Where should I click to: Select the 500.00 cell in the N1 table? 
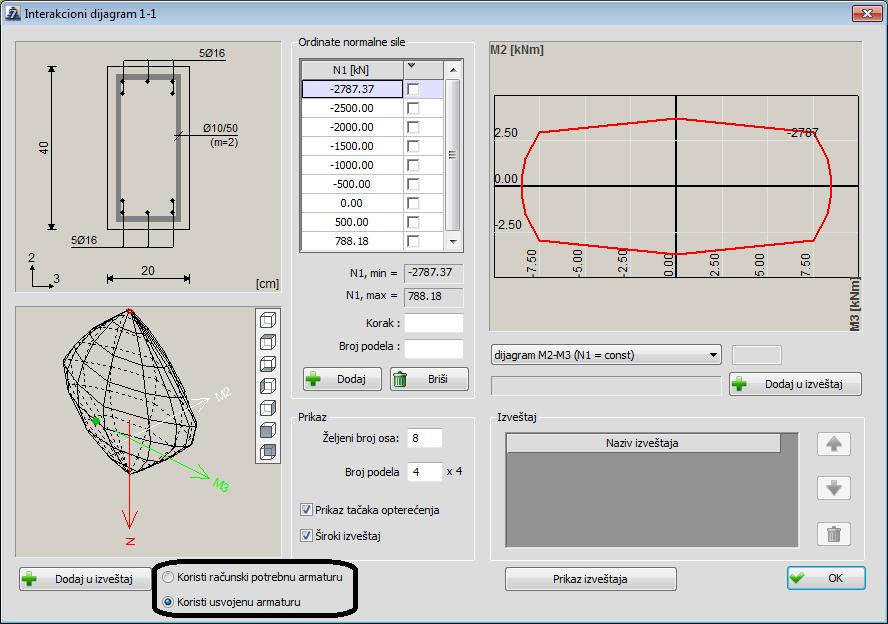coord(352,222)
